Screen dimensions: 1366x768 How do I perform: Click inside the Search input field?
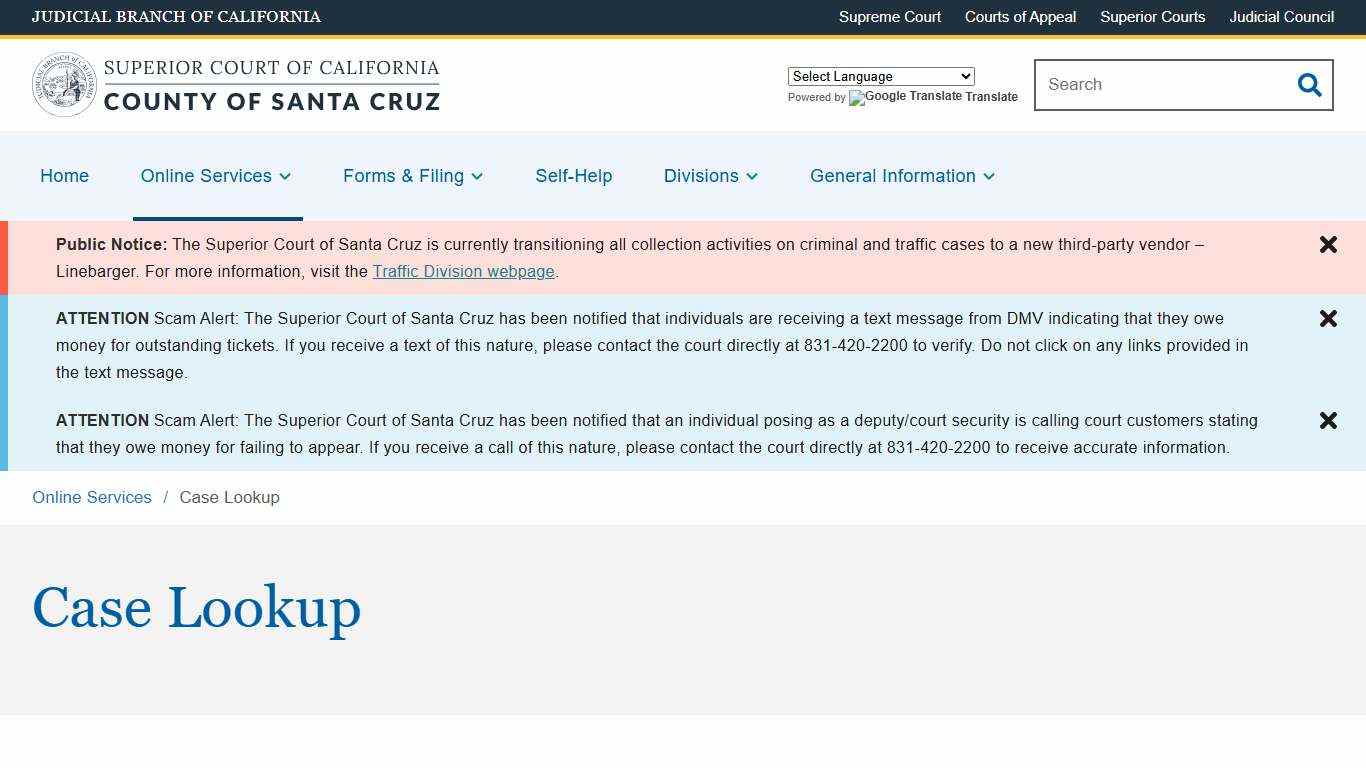[x=1150, y=85]
